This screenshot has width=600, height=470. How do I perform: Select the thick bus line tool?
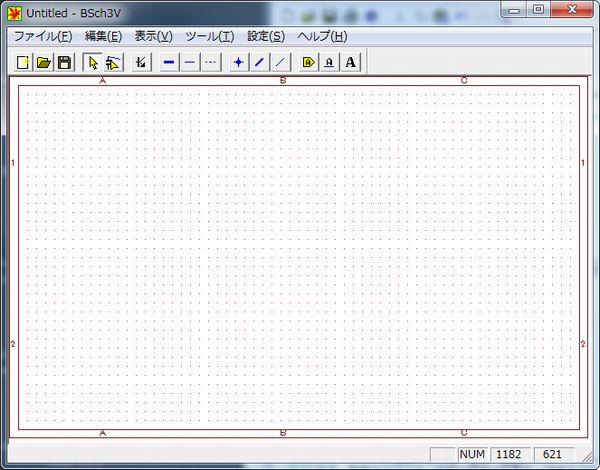point(169,62)
